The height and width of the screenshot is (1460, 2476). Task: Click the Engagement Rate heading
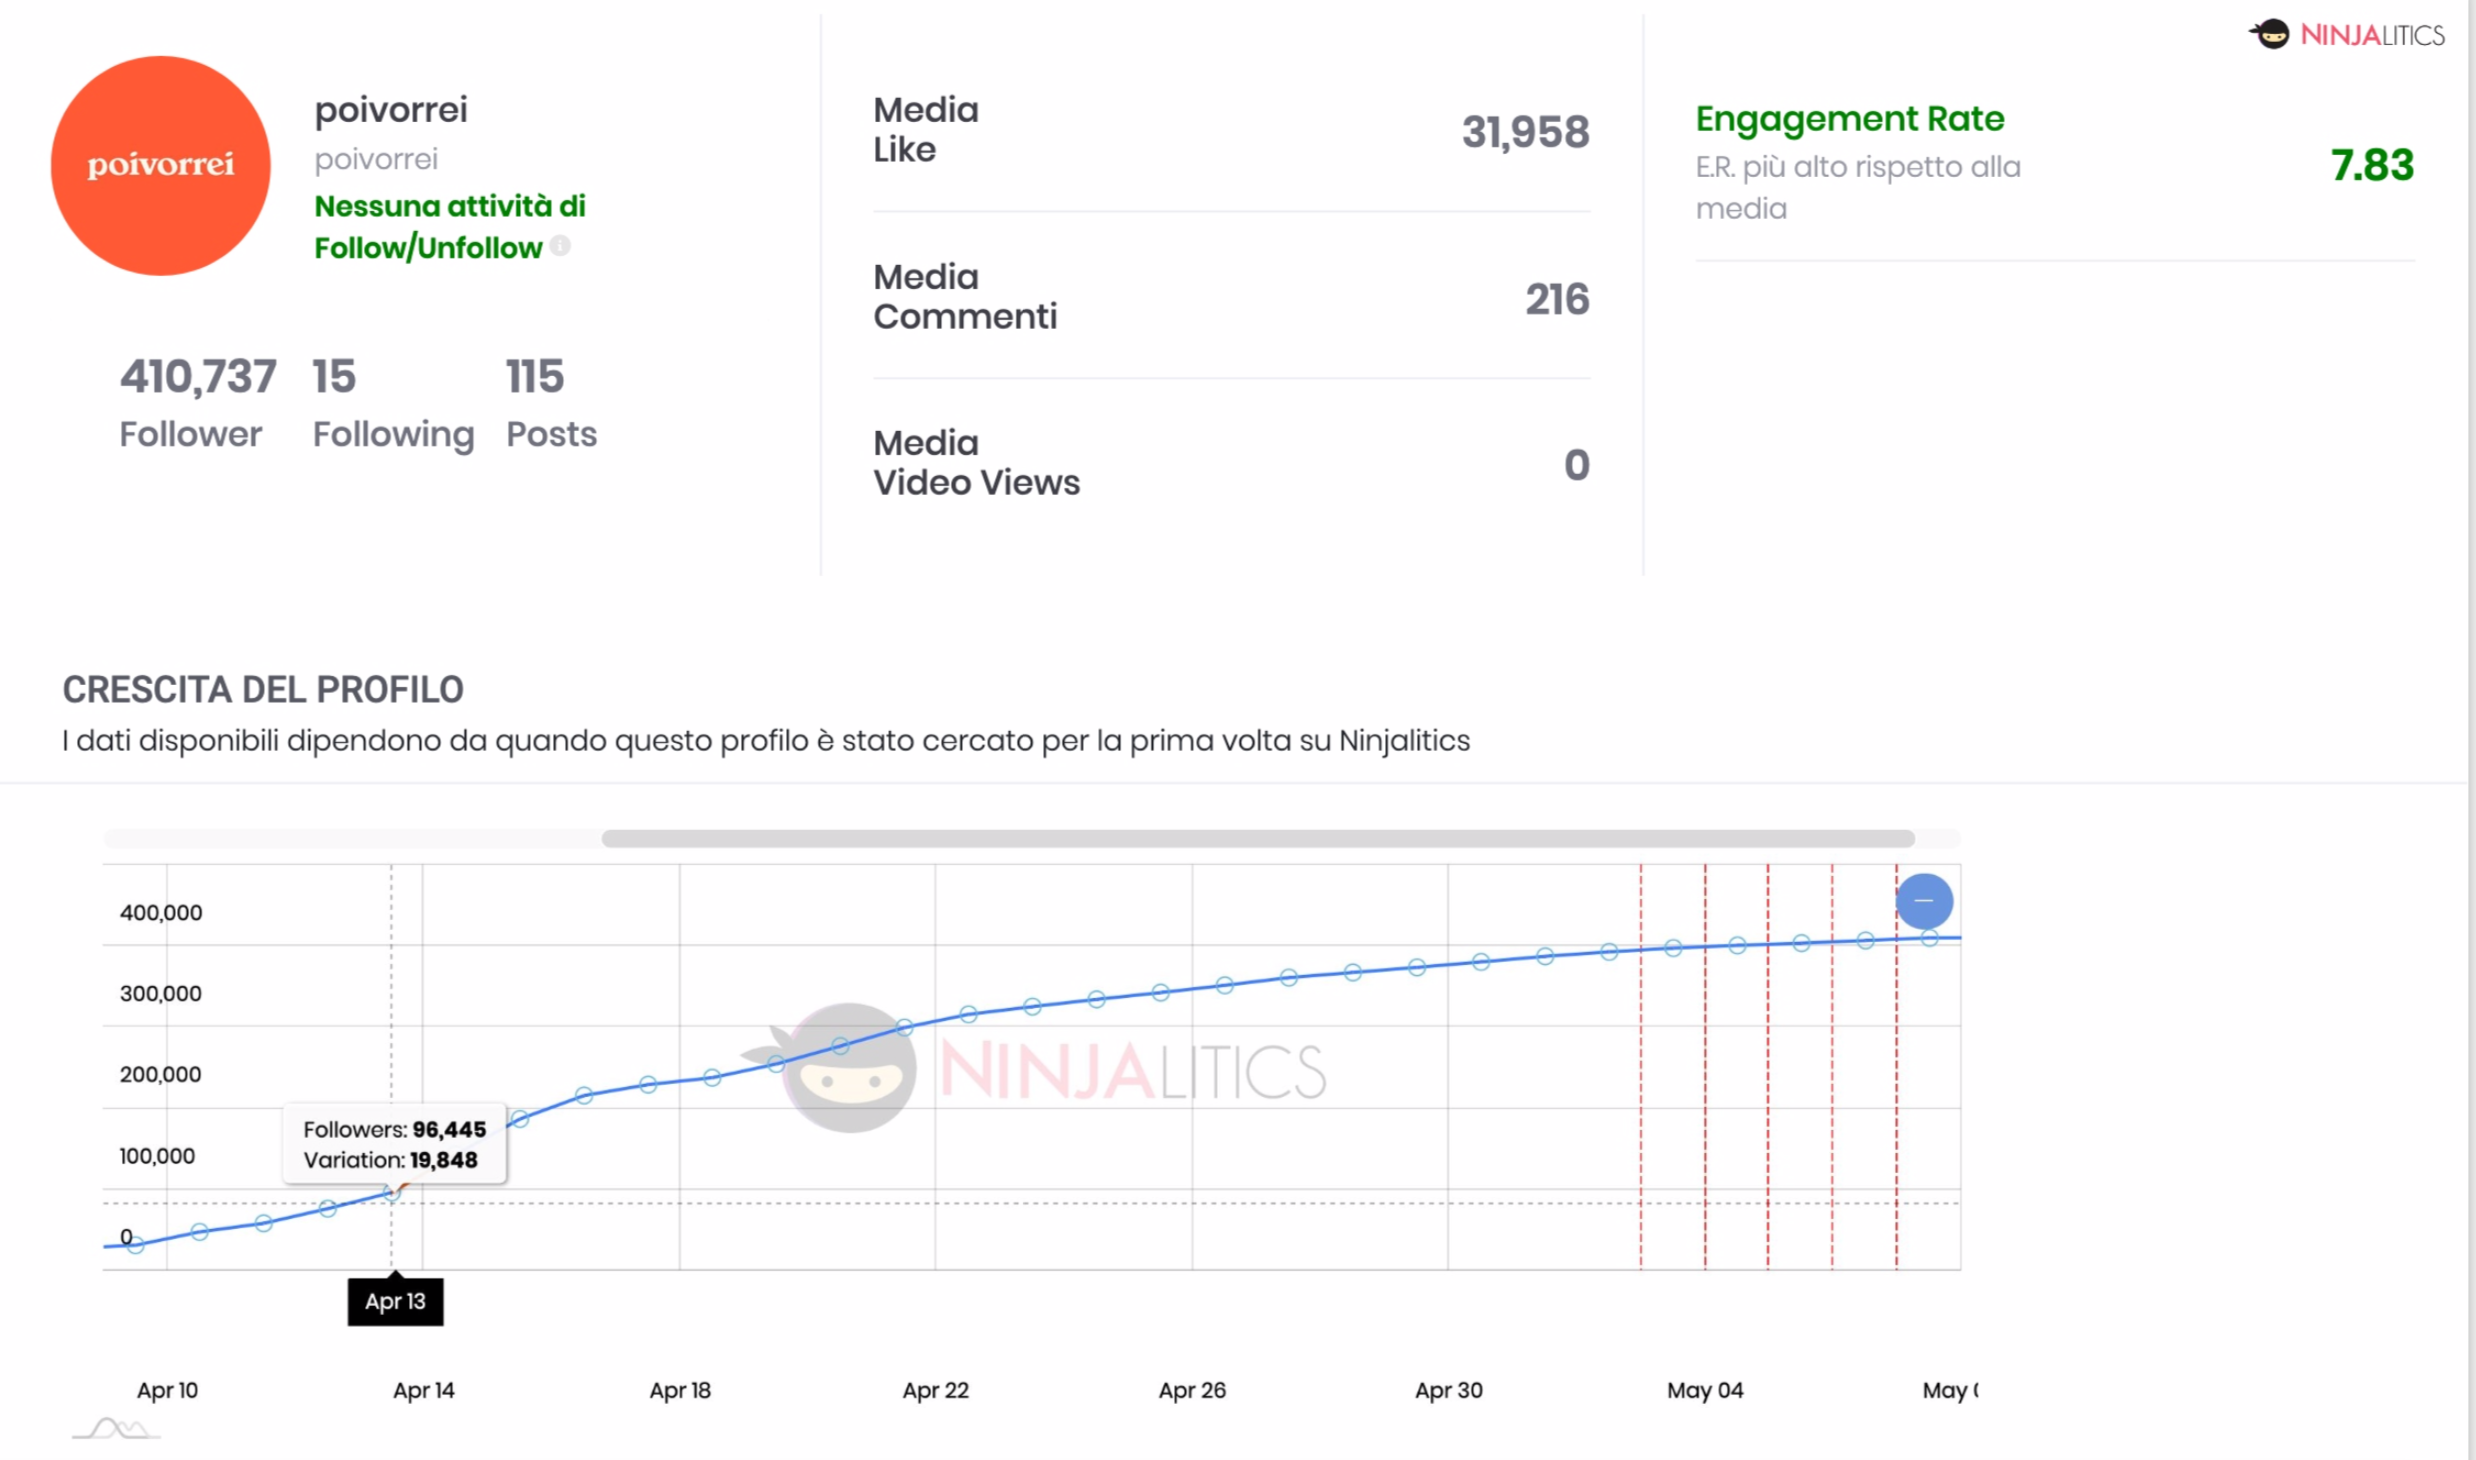[x=1850, y=119]
